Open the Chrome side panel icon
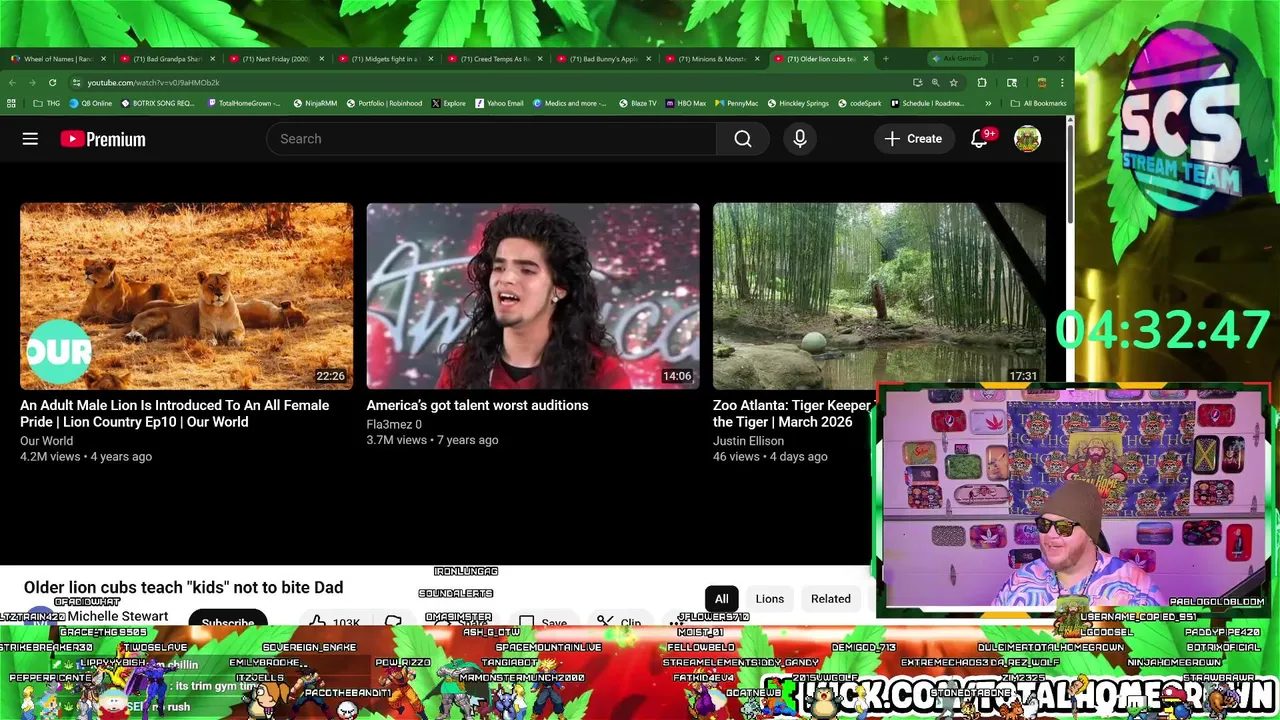Image resolution: width=1280 pixels, height=720 pixels. pyautogui.click(x=1012, y=83)
